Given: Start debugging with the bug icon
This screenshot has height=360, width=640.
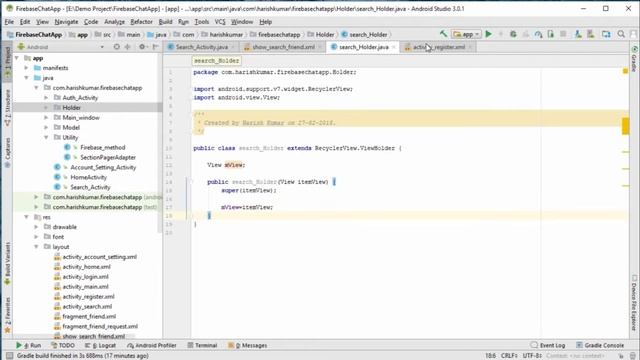Looking at the screenshot, I should click(x=513, y=34).
